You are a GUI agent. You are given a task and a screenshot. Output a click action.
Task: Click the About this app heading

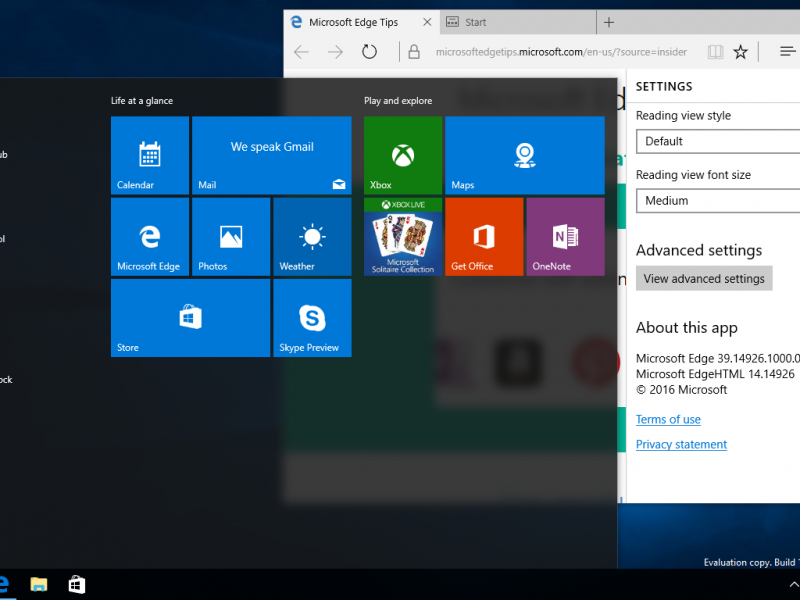(686, 328)
